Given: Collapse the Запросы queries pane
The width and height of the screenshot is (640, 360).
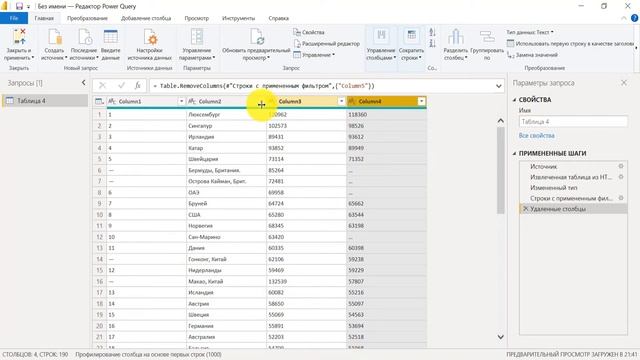Looking at the screenshot, I should 84,83.
